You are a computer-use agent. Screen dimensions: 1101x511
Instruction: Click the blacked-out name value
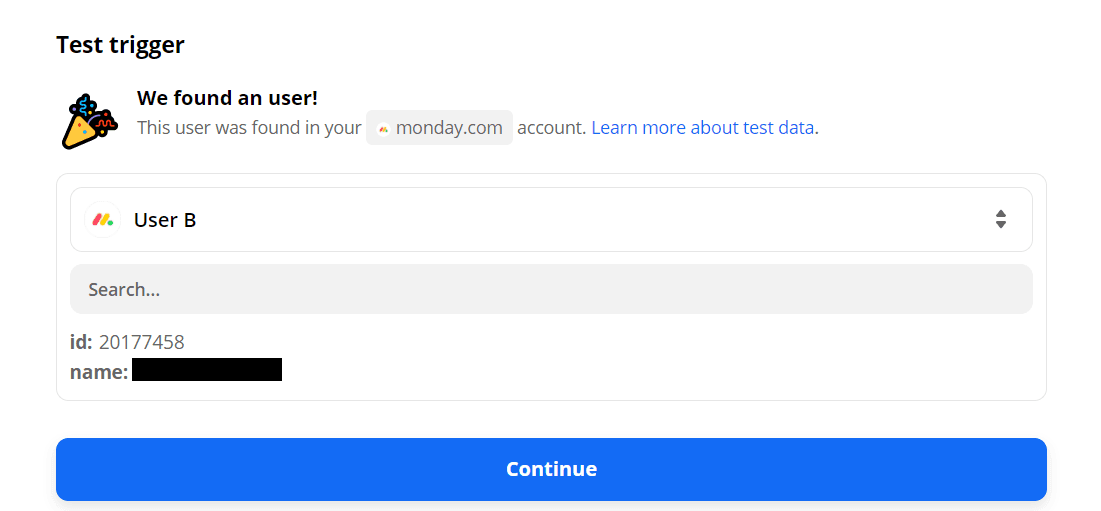coord(207,370)
